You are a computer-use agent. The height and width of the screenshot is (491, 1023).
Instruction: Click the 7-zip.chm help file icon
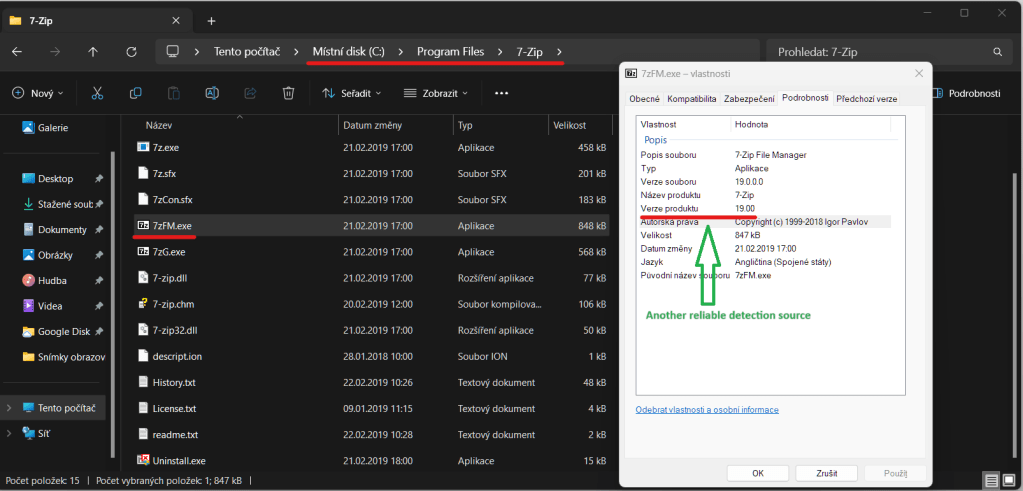143,304
